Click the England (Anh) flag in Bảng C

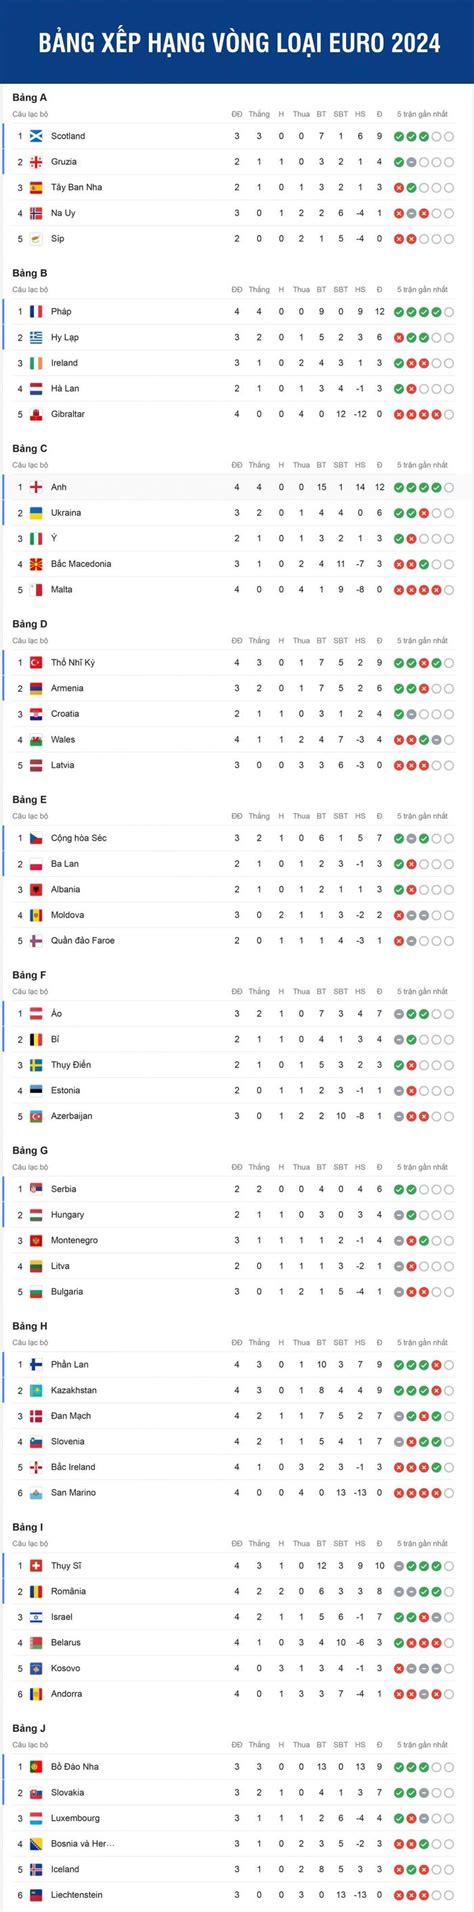point(36,487)
